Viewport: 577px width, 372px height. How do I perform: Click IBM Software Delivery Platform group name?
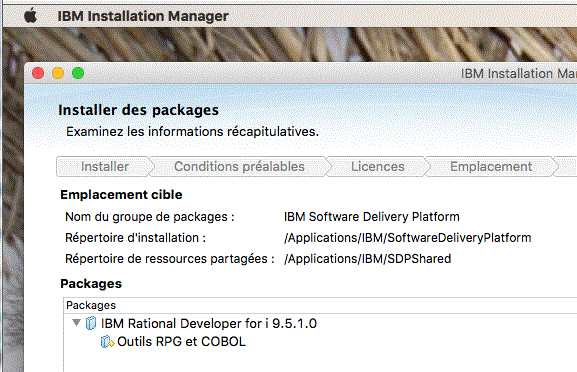point(372,217)
